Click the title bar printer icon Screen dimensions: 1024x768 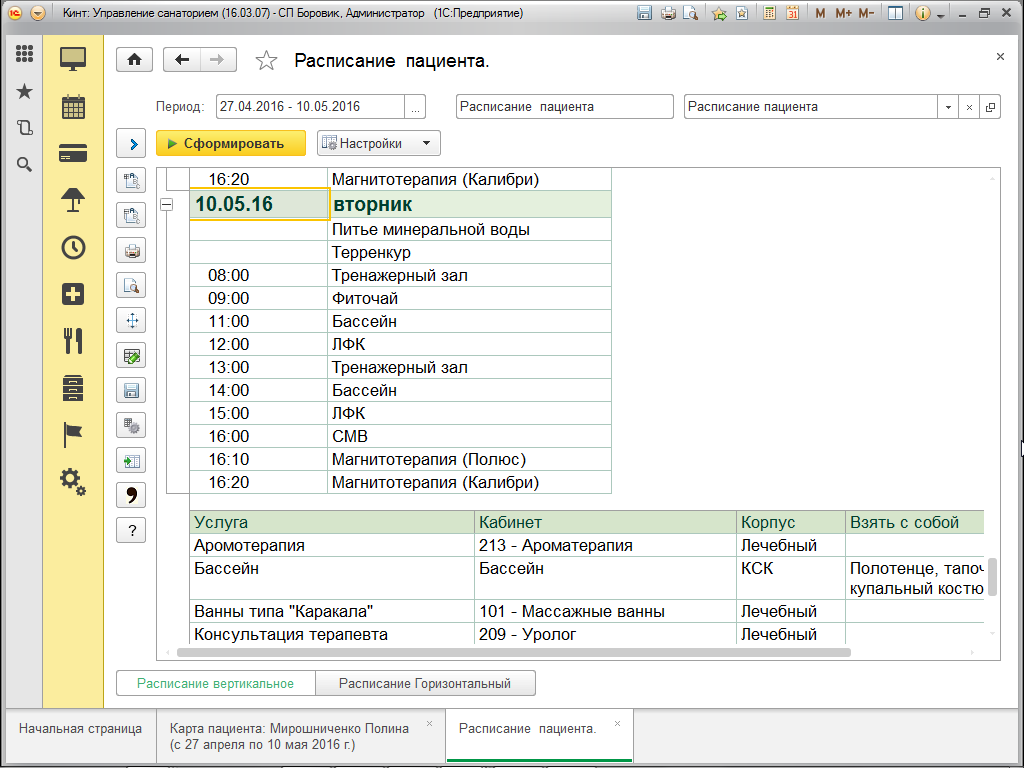pyautogui.click(x=667, y=13)
